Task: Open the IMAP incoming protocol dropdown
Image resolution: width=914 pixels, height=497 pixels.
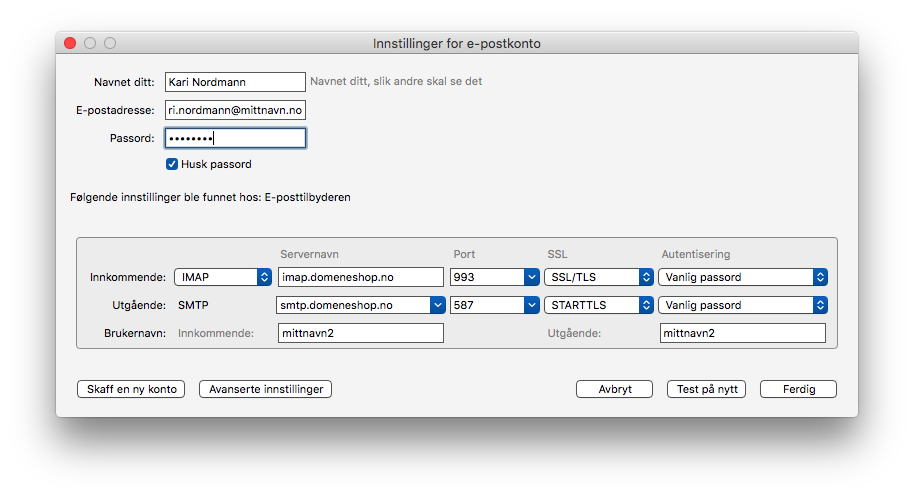Action: [223, 277]
